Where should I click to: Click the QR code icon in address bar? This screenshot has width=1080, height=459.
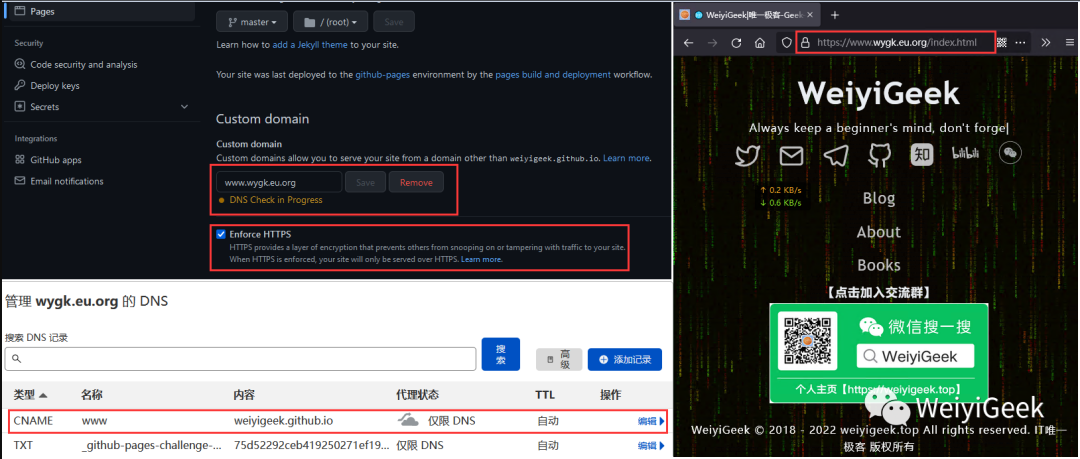click(x=1002, y=43)
